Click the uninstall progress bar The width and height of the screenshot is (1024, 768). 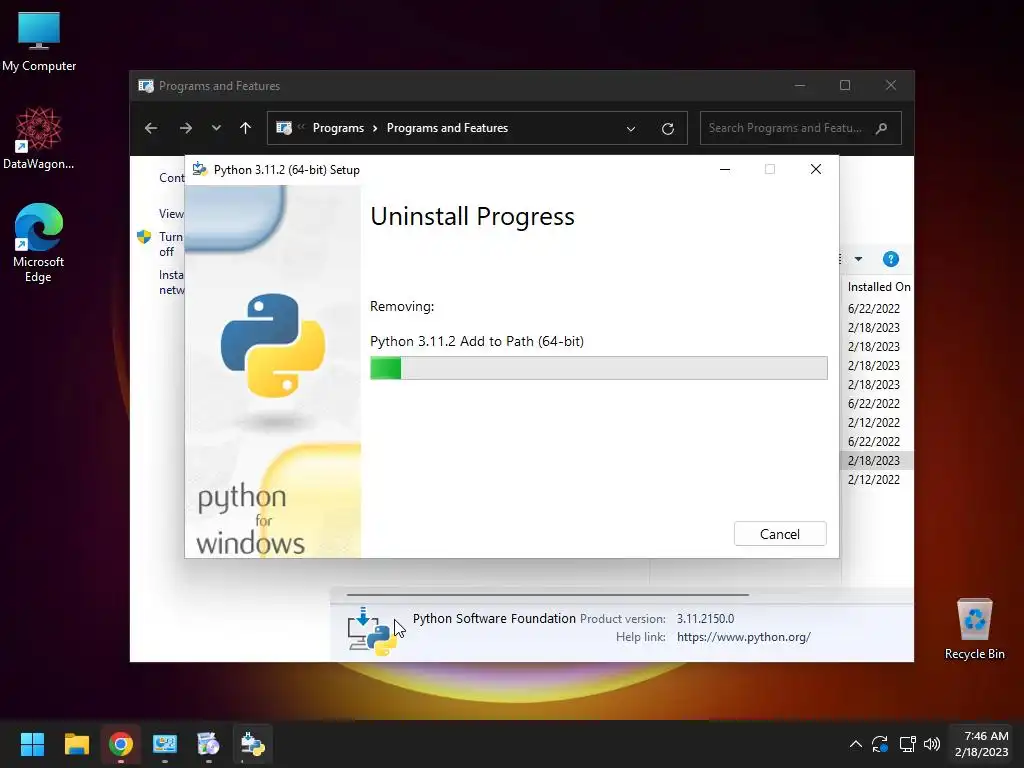598,368
